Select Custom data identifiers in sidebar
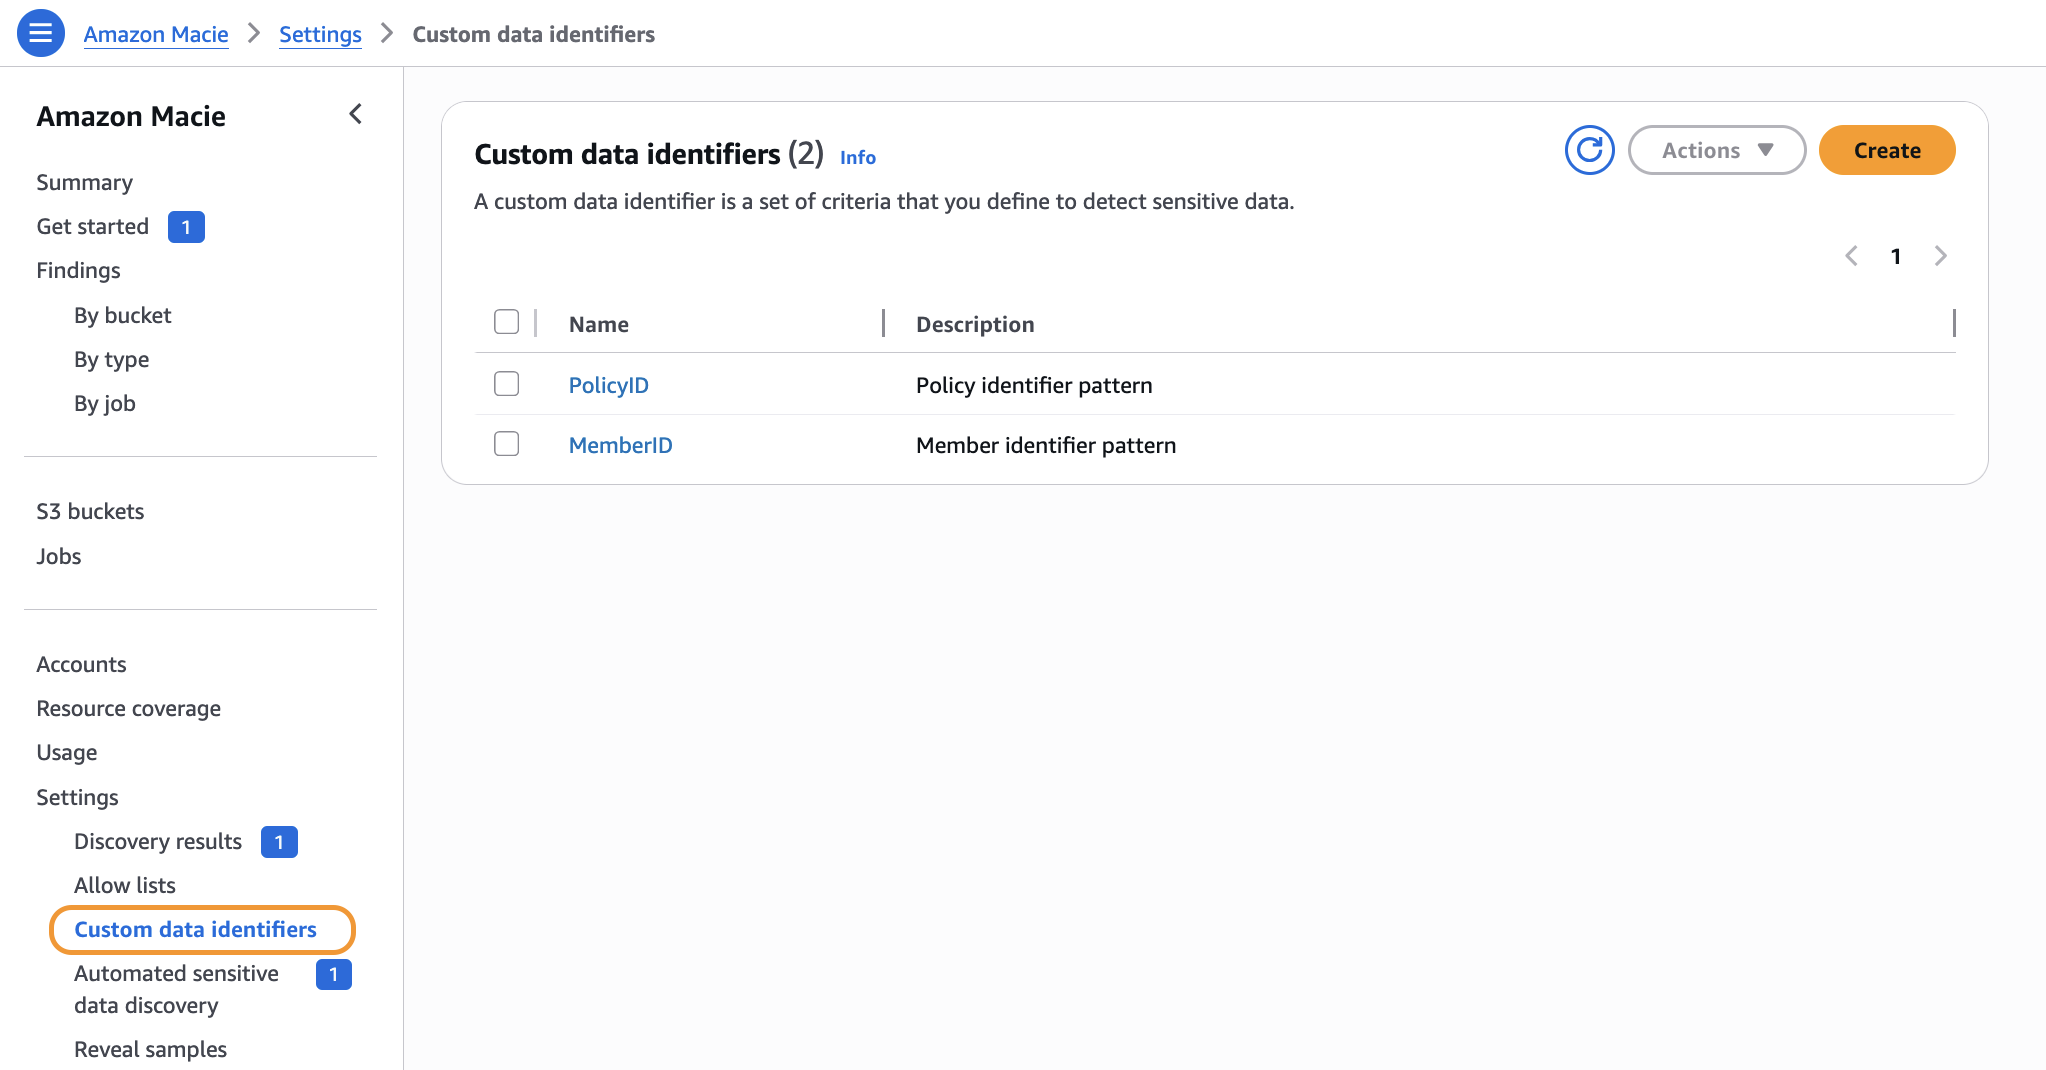This screenshot has width=2046, height=1070. (196, 929)
